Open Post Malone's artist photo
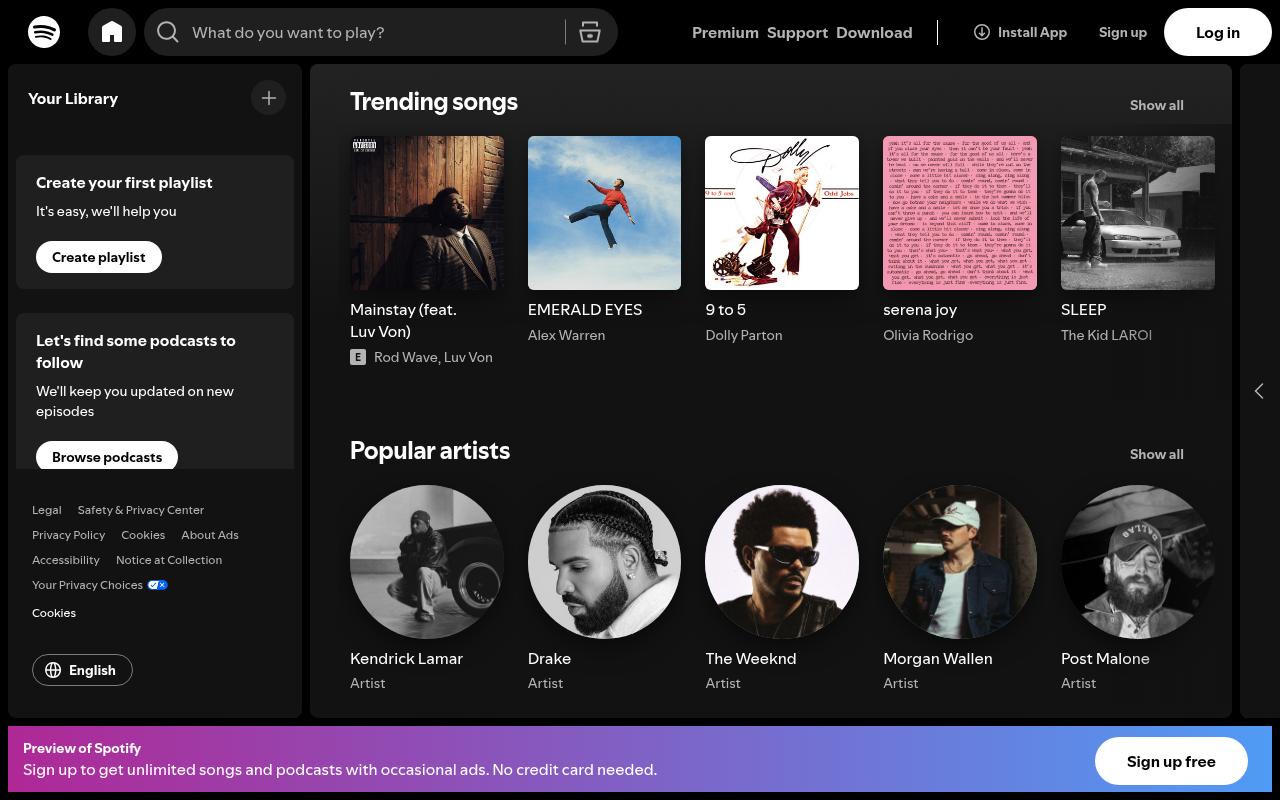 [x=1138, y=562]
